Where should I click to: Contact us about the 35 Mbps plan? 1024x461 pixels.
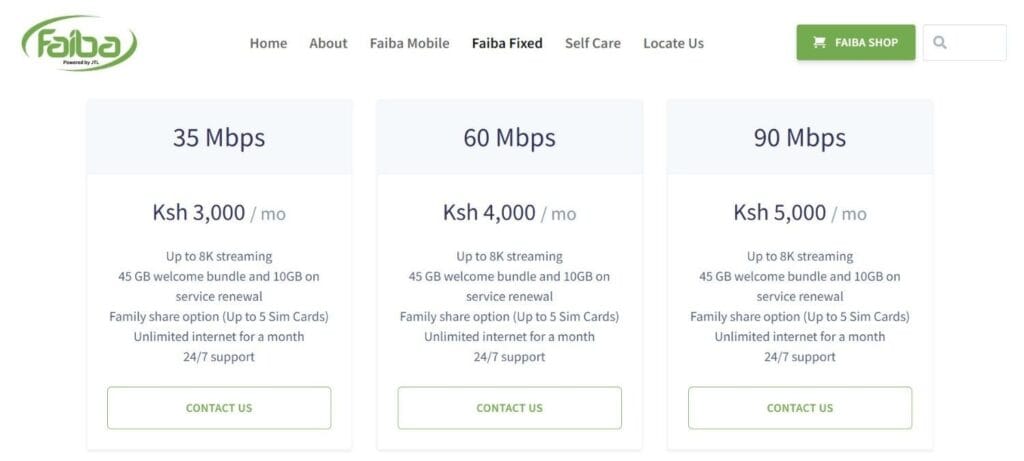click(x=219, y=408)
